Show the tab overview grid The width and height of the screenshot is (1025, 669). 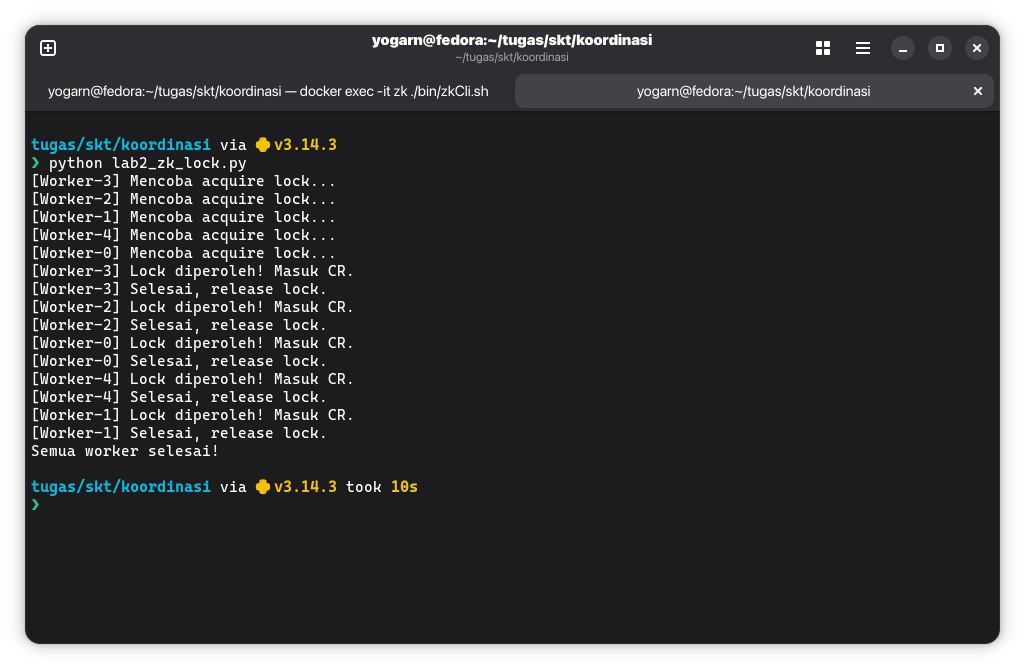(823, 48)
